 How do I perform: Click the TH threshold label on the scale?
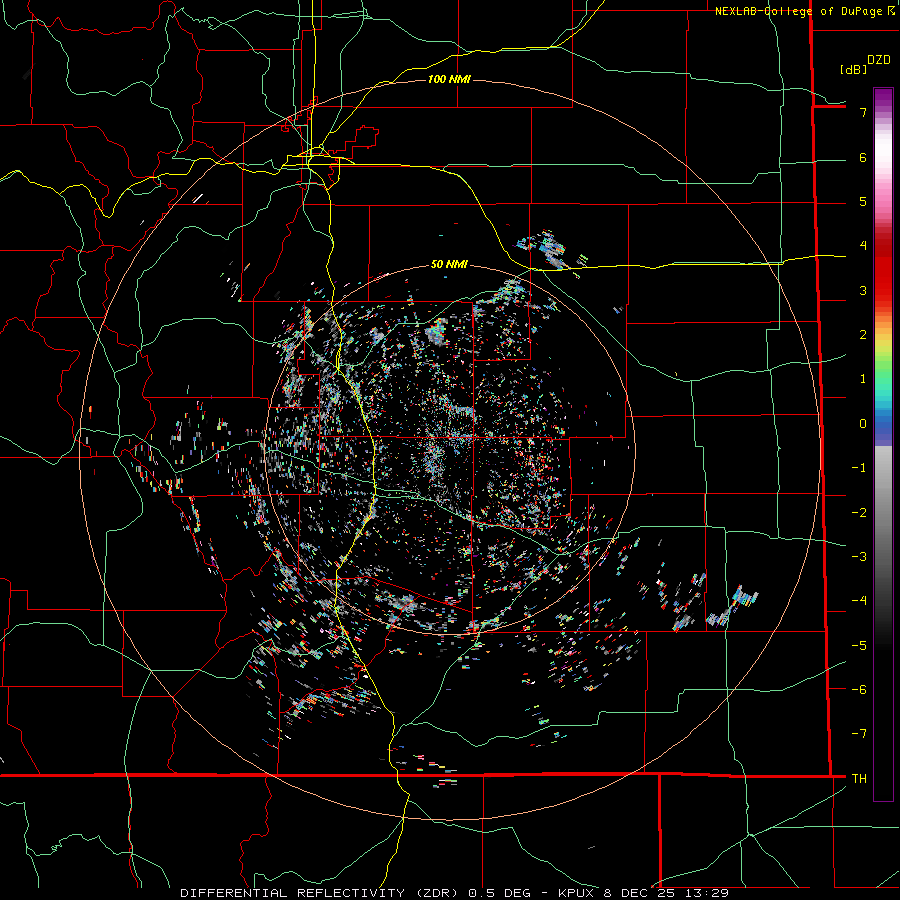(859, 779)
